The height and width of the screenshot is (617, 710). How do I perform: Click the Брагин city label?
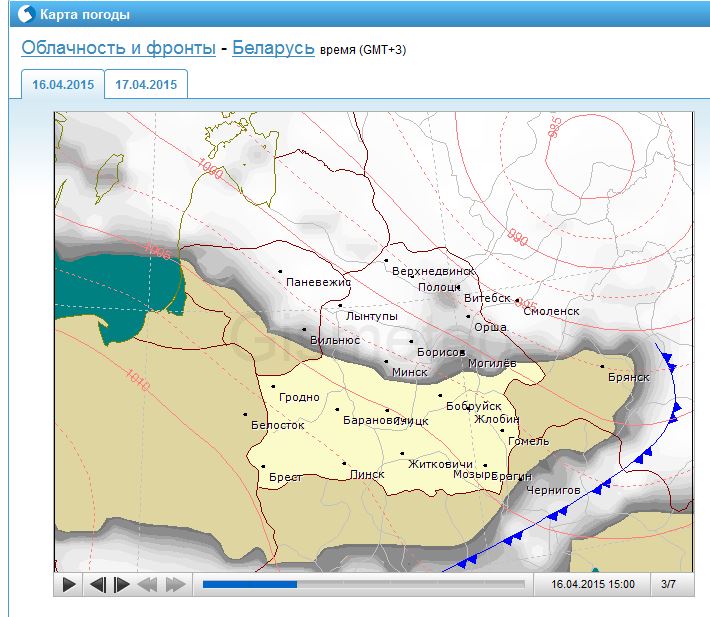(512, 476)
